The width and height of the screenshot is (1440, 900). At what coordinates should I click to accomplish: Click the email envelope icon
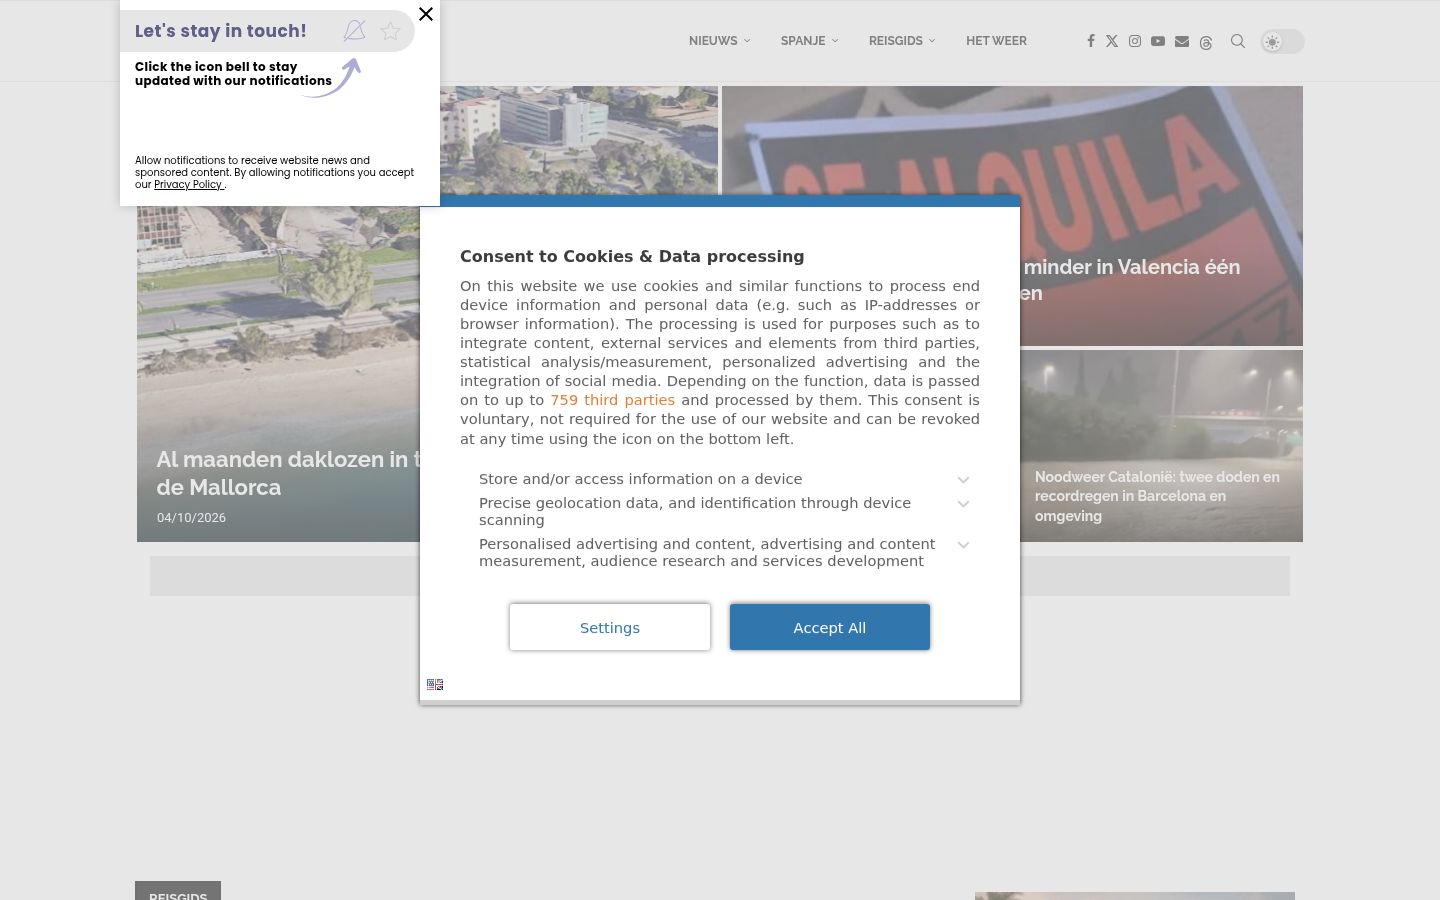click(x=1182, y=41)
